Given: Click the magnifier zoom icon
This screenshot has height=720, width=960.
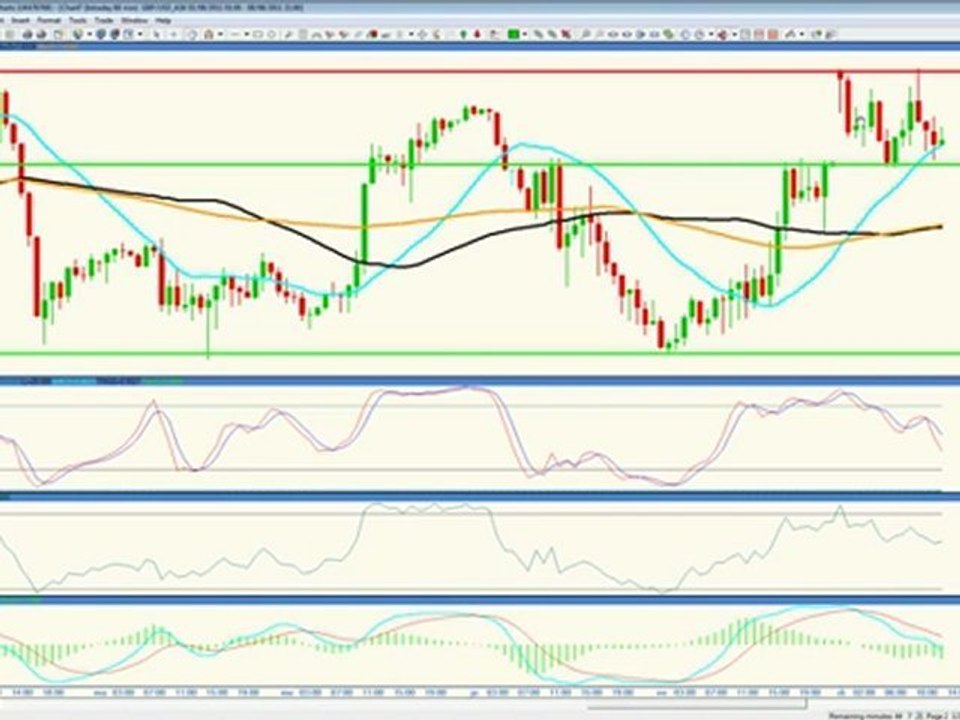Looking at the screenshot, I should 585,34.
